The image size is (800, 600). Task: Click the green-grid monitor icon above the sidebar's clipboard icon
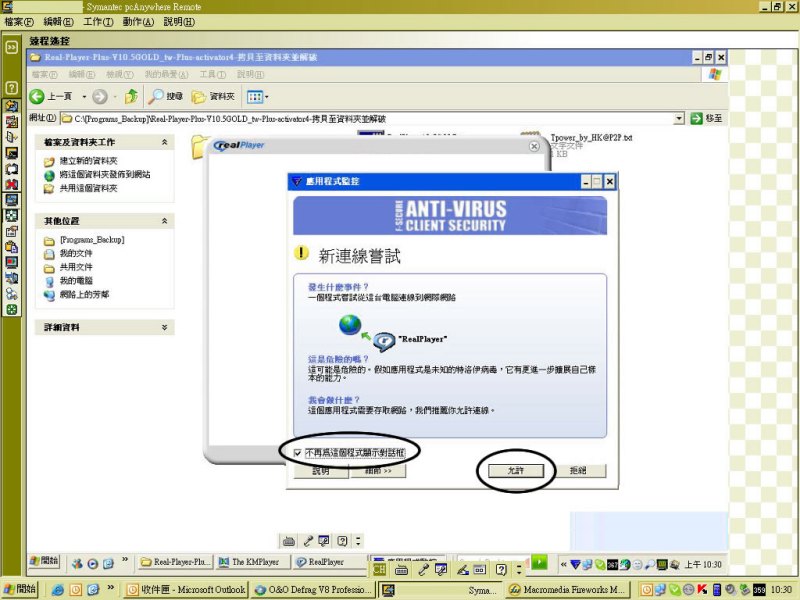point(11,216)
